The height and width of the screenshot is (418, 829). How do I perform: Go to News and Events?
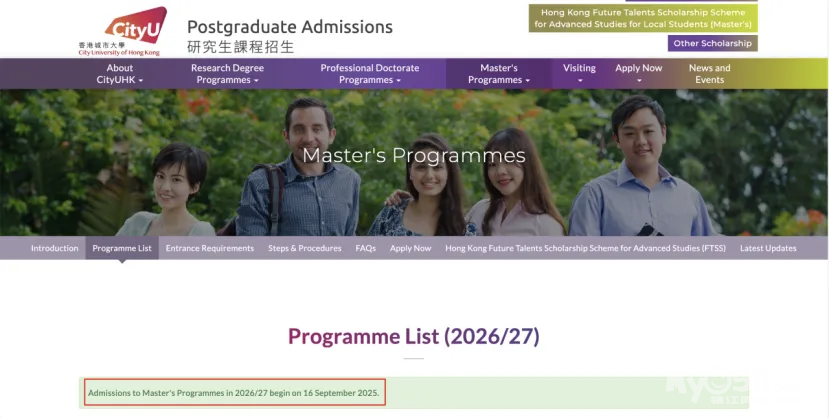(709, 74)
